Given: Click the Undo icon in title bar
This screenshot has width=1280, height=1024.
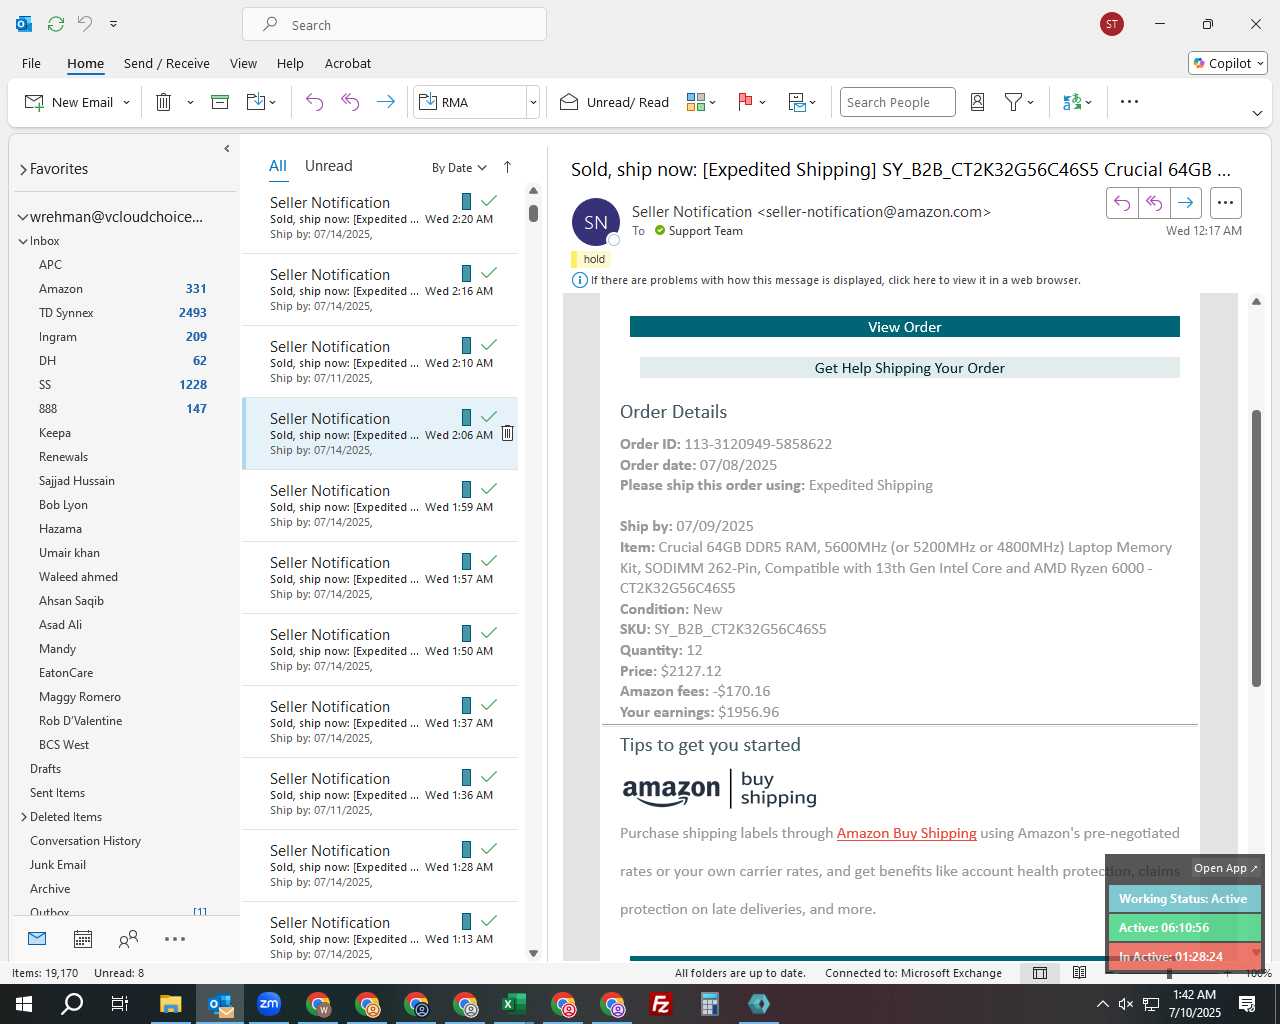Looking at the screenshot, I should [x=85, y=24].
